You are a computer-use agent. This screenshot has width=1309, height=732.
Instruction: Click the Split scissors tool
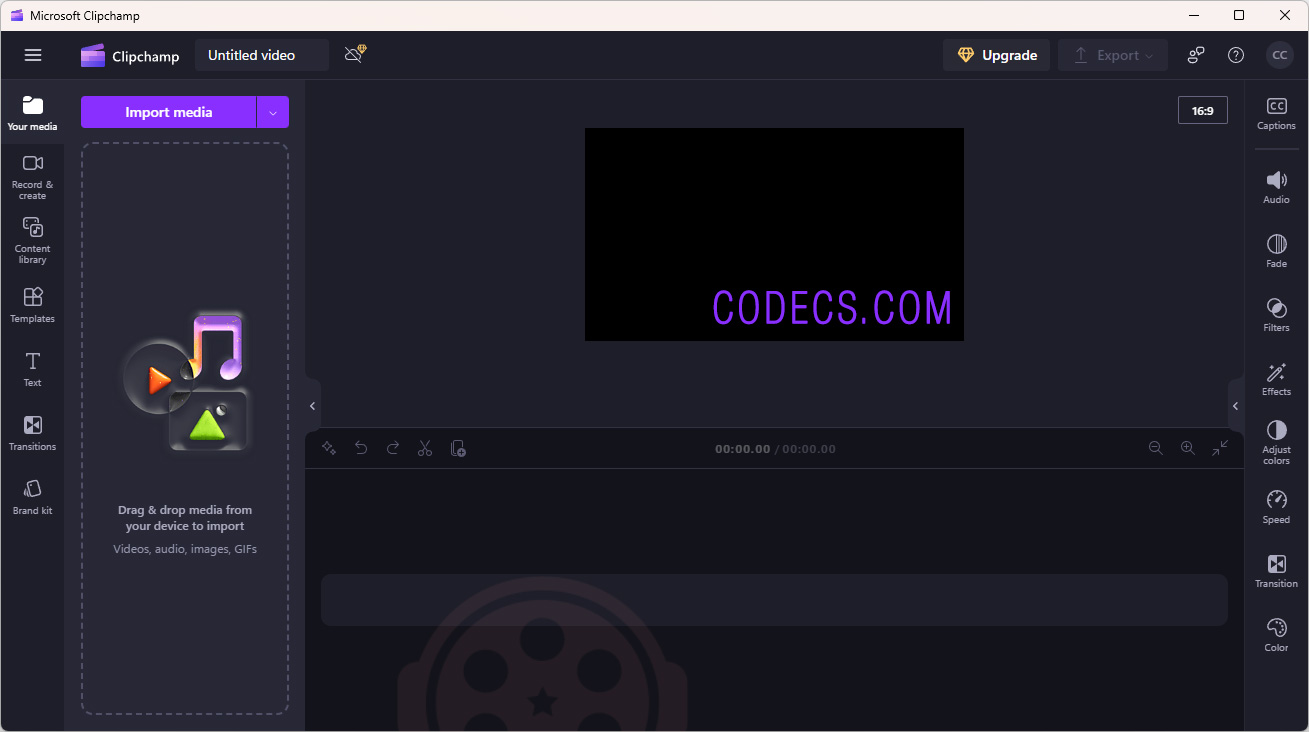[x=425, y=449]
